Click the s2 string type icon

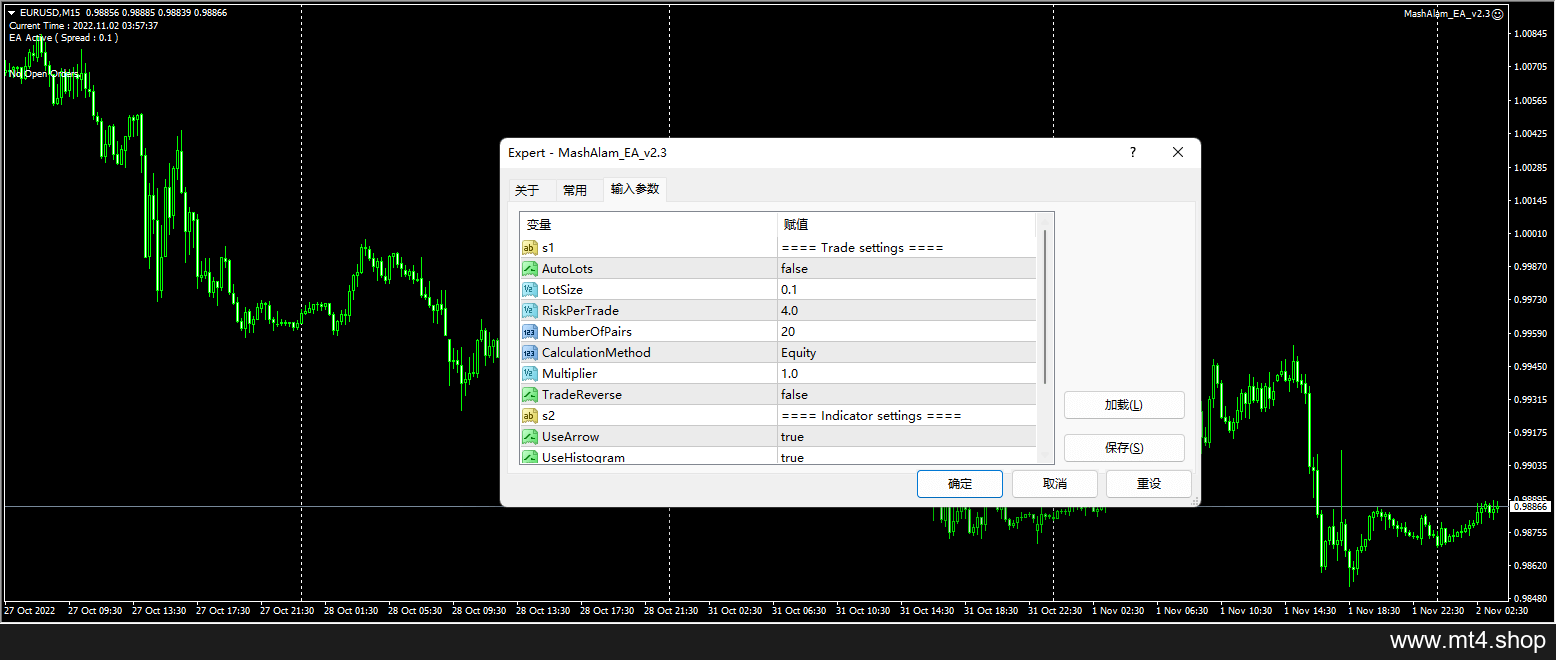coord(529,416)
